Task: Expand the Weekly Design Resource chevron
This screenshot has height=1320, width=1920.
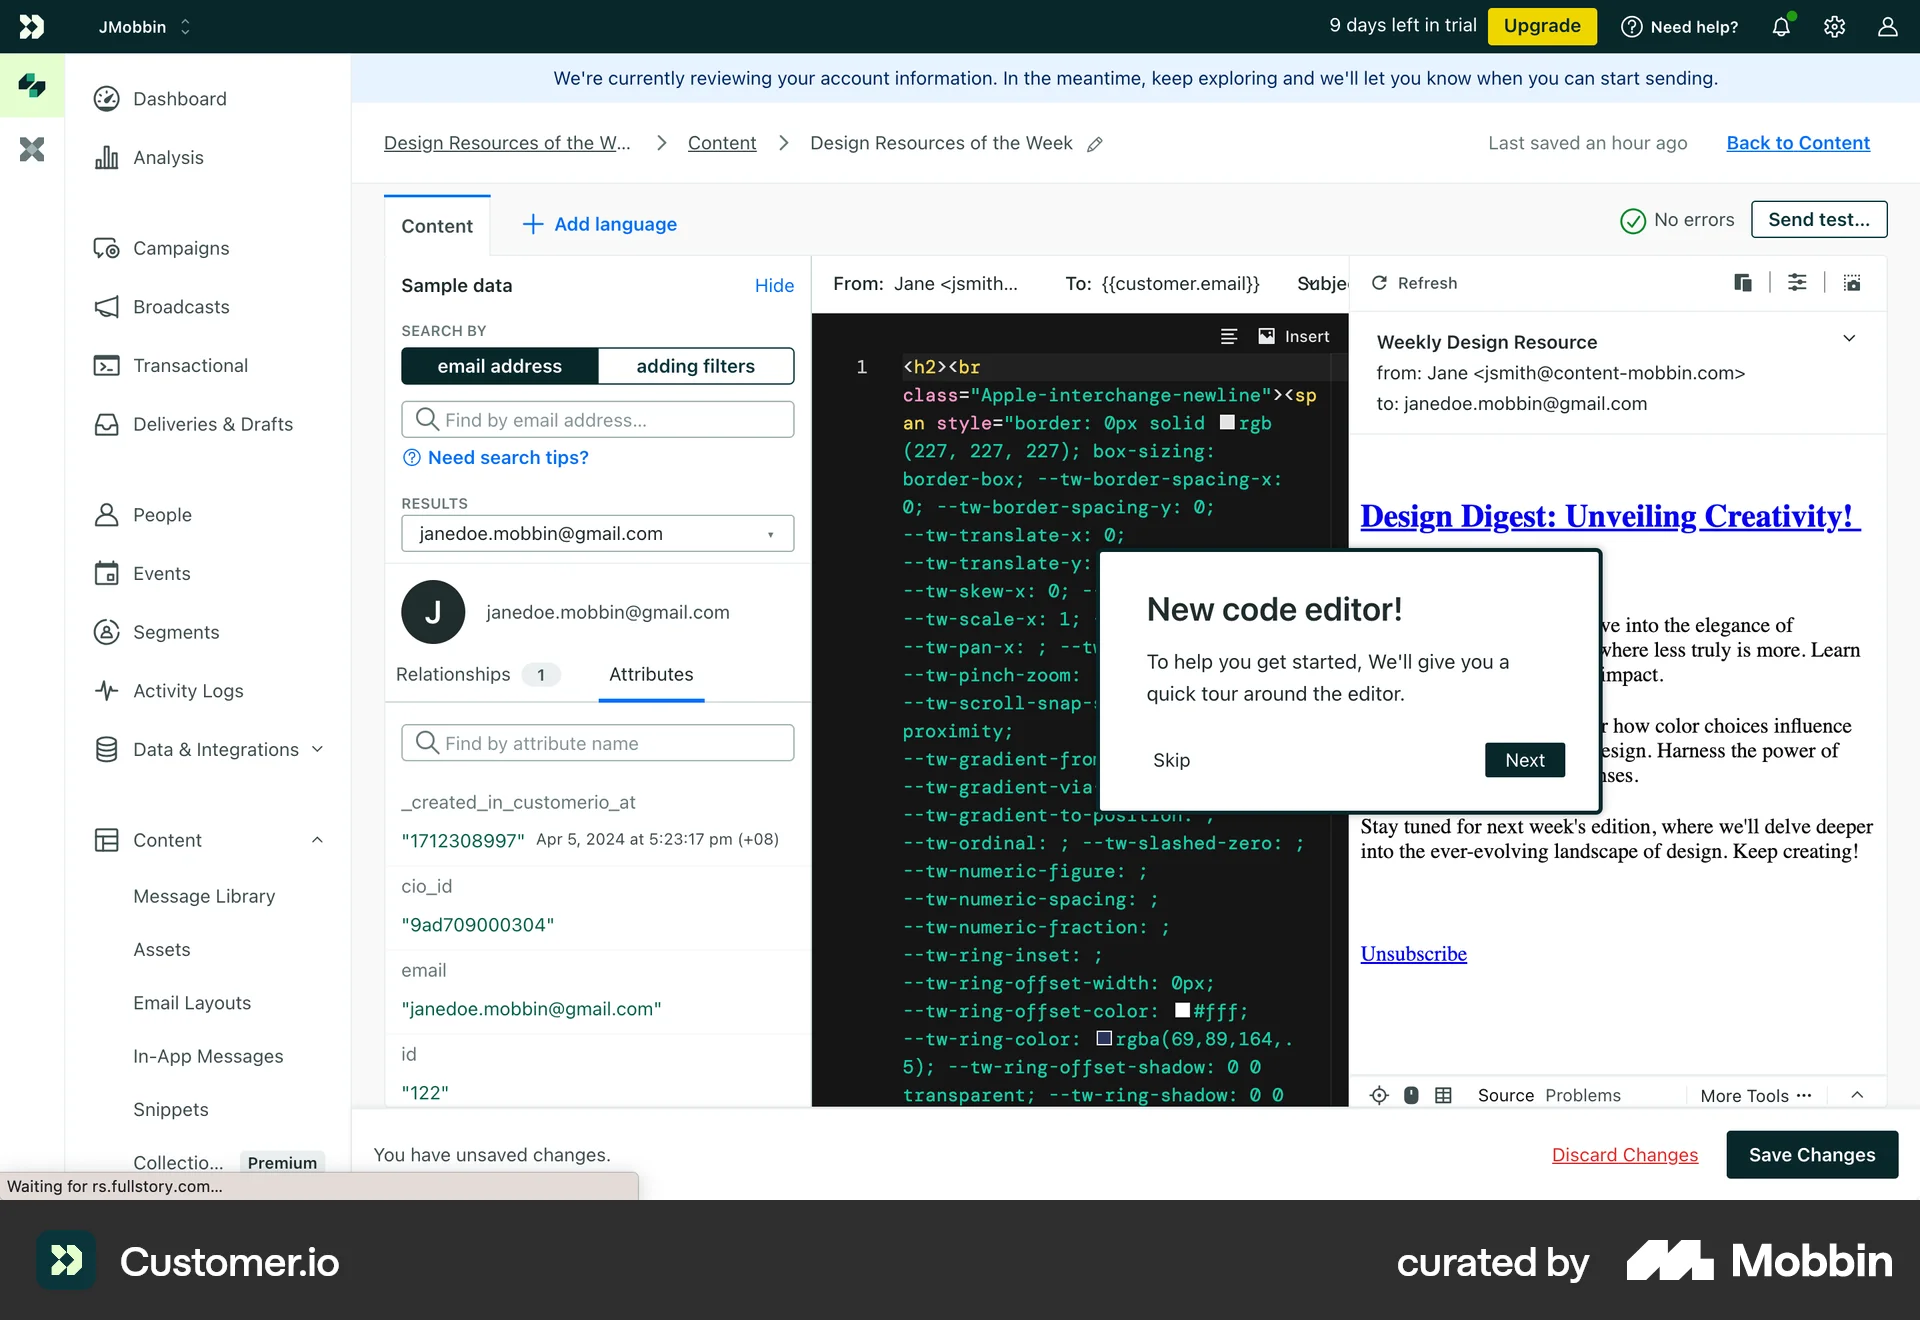Action: (1849, 338)
